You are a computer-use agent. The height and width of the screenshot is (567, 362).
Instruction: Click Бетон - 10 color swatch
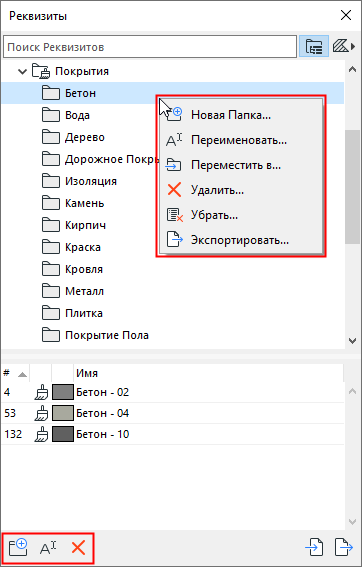(63, 434)
